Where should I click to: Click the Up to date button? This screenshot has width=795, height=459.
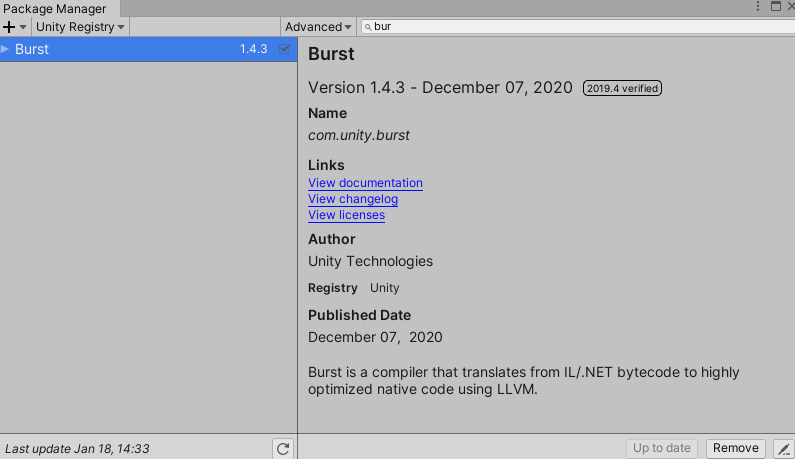point(662,448)
